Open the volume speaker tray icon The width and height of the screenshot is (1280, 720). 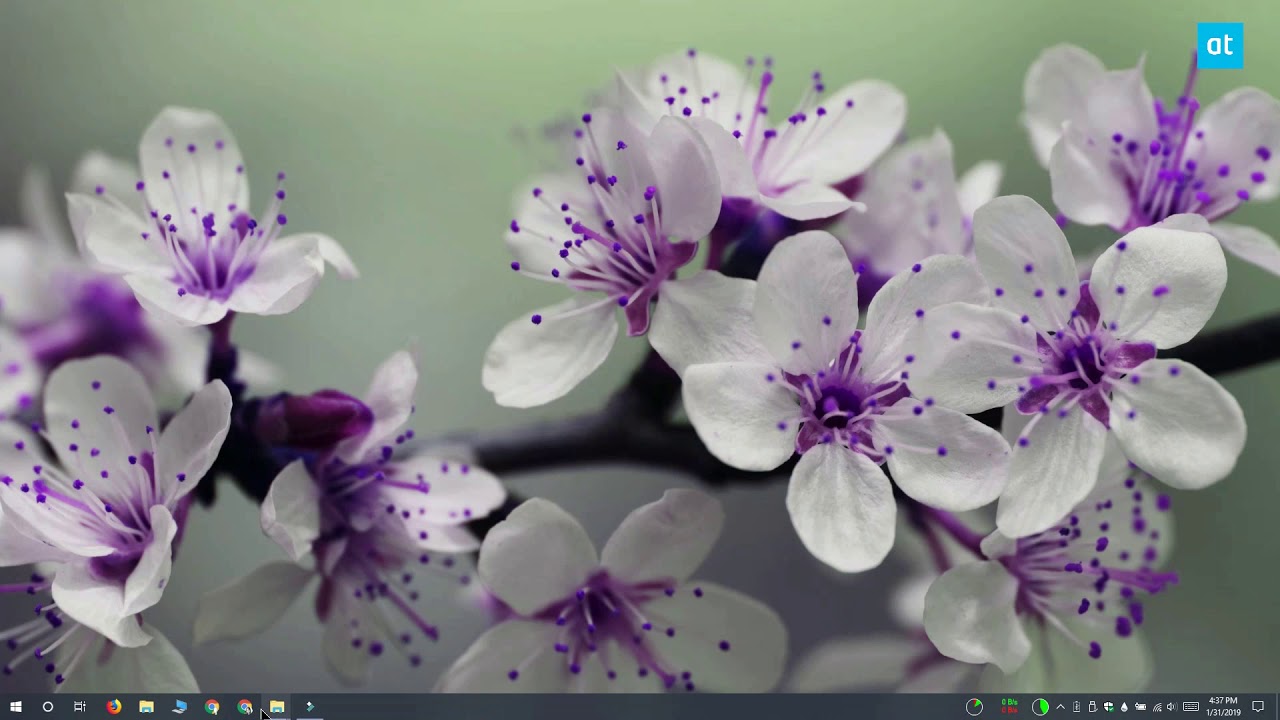pos(1172,707)
